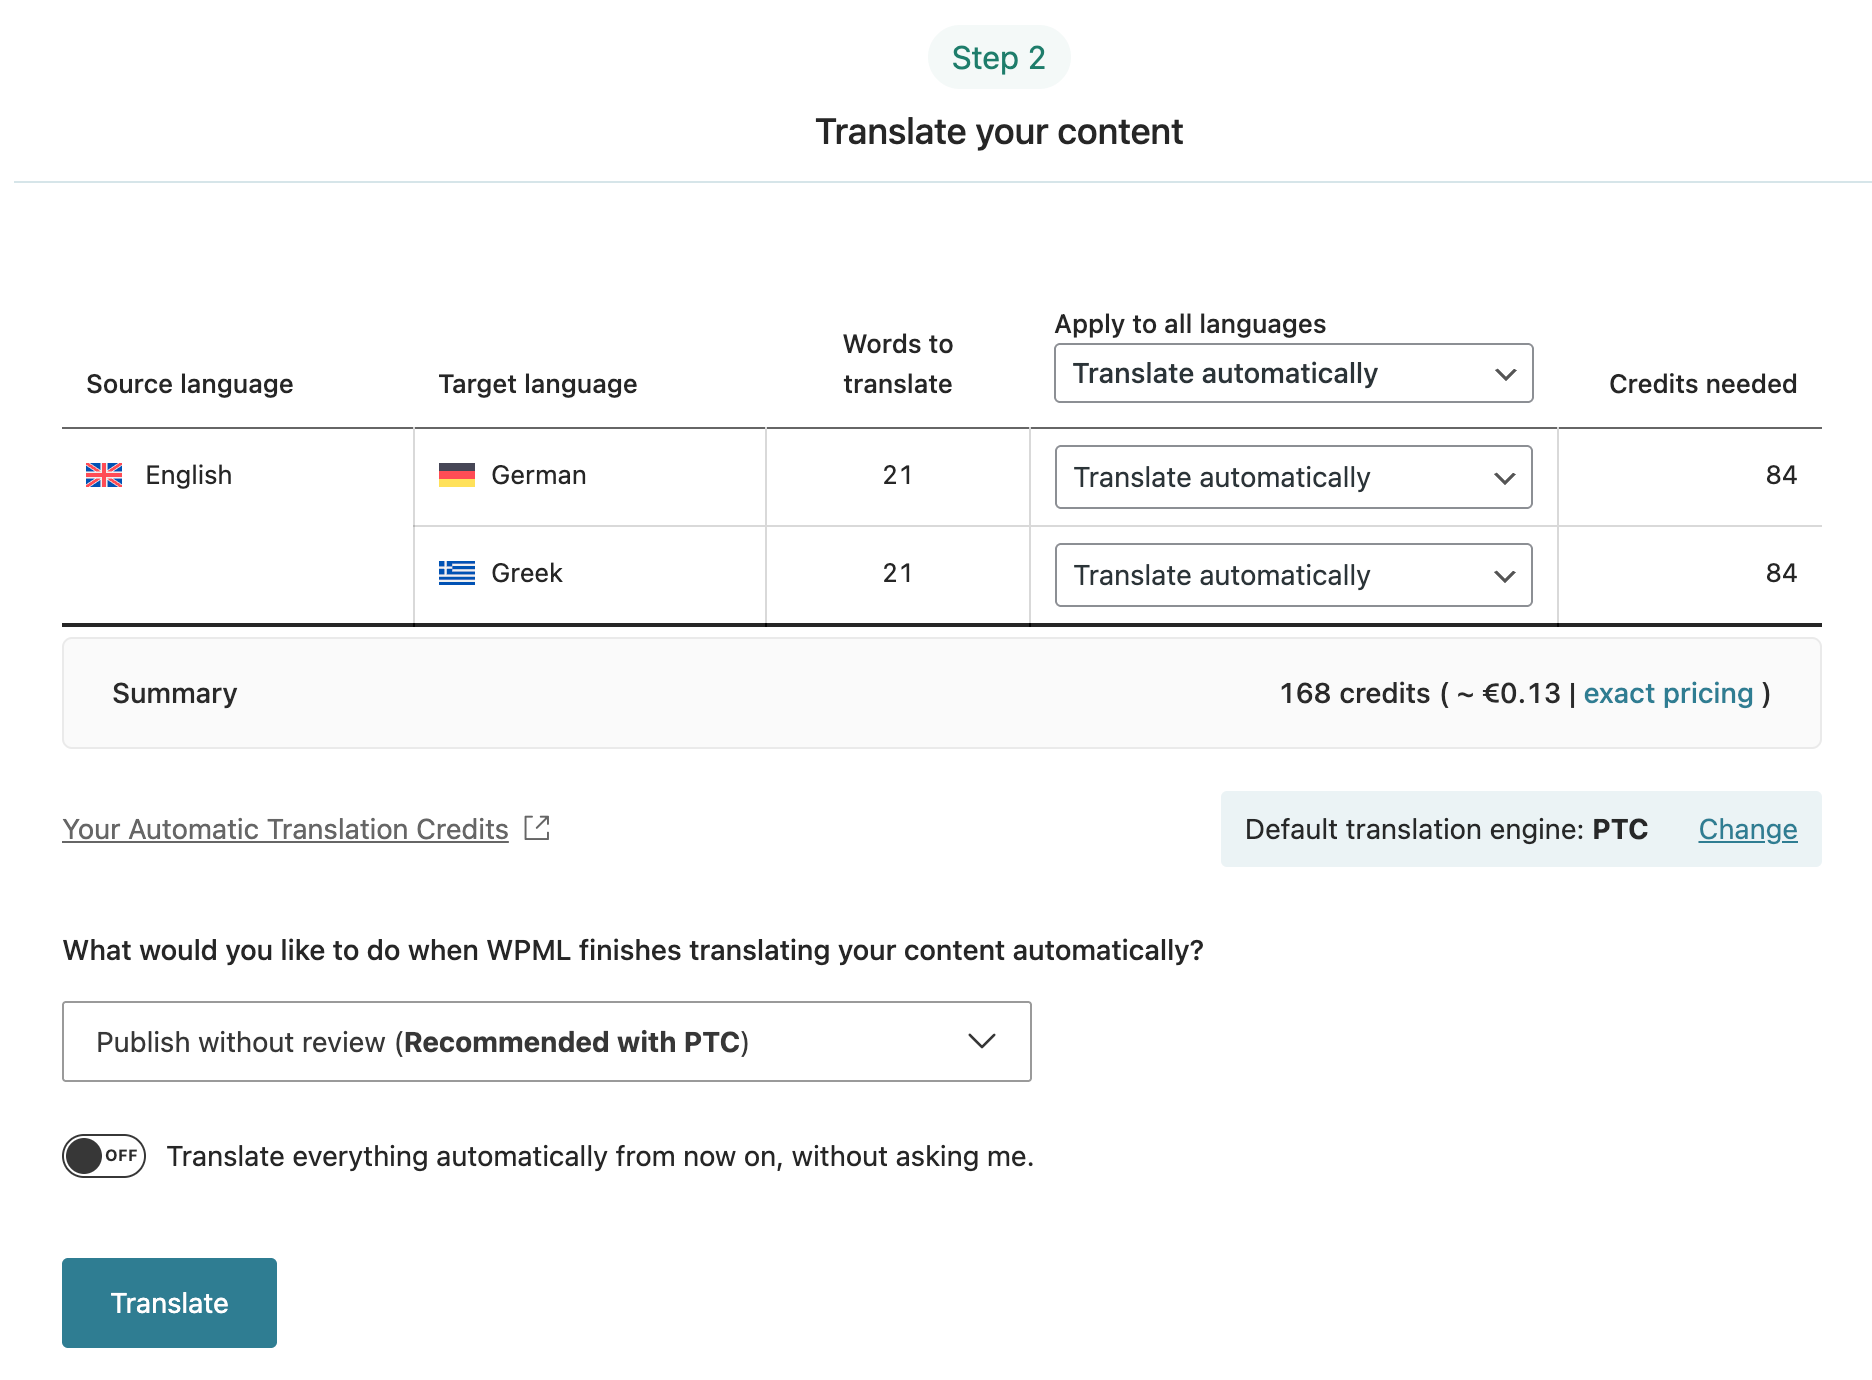The width and height of the screenshot is (1872, 1380).
Task: Open Your Automatic Translation Credits link
Action: [285, 829]
